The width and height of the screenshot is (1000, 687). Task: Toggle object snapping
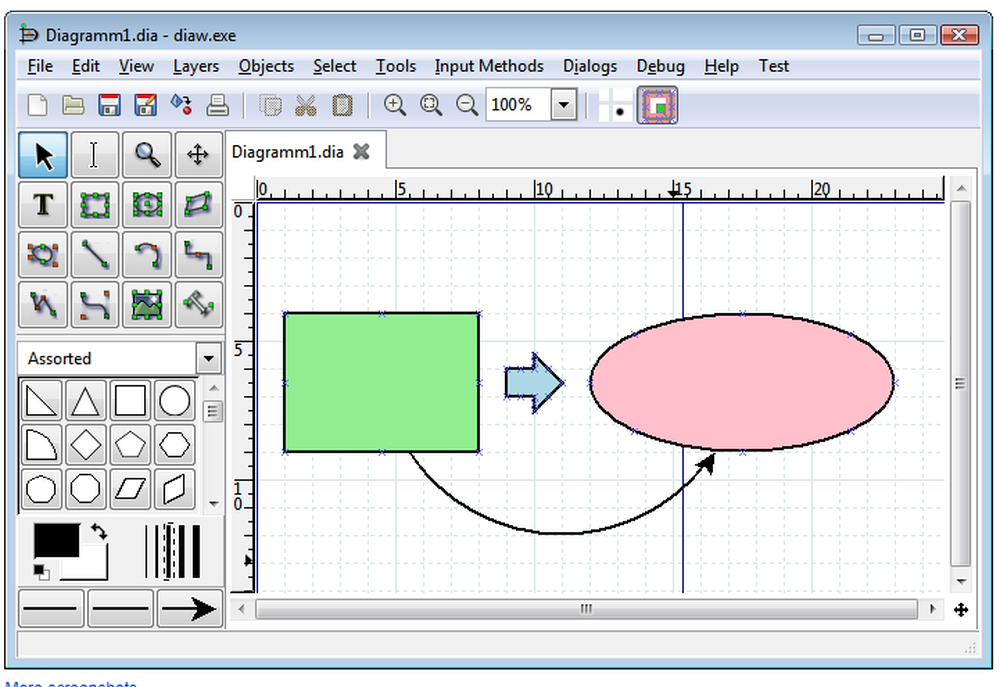tap(658, 105)
